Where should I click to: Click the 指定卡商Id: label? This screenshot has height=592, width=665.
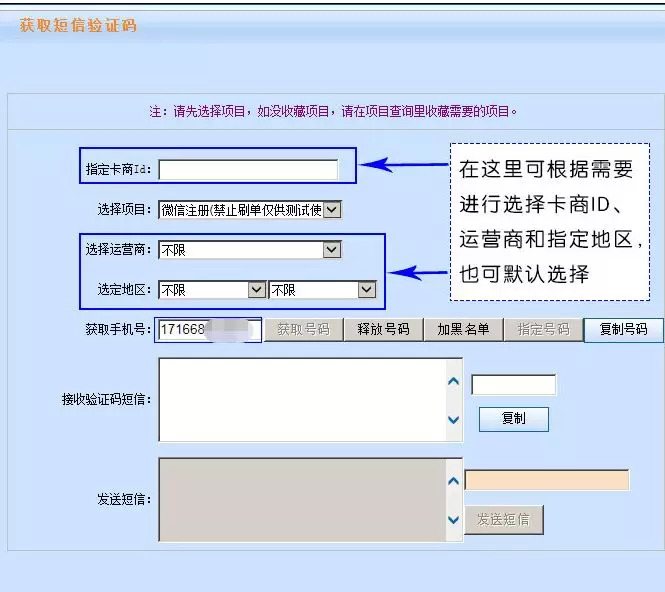click(118, 169)
